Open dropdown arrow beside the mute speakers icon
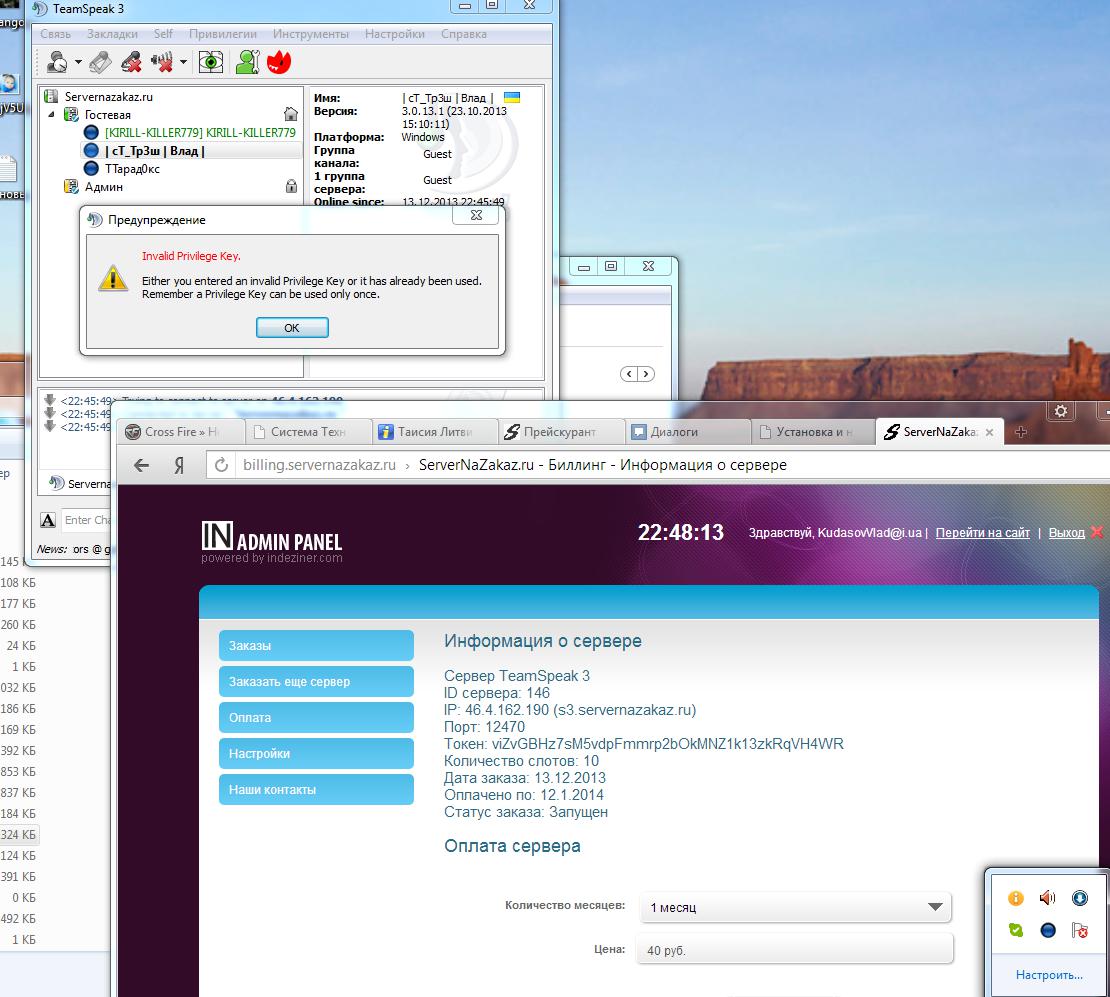 click(x=183, y=62)
